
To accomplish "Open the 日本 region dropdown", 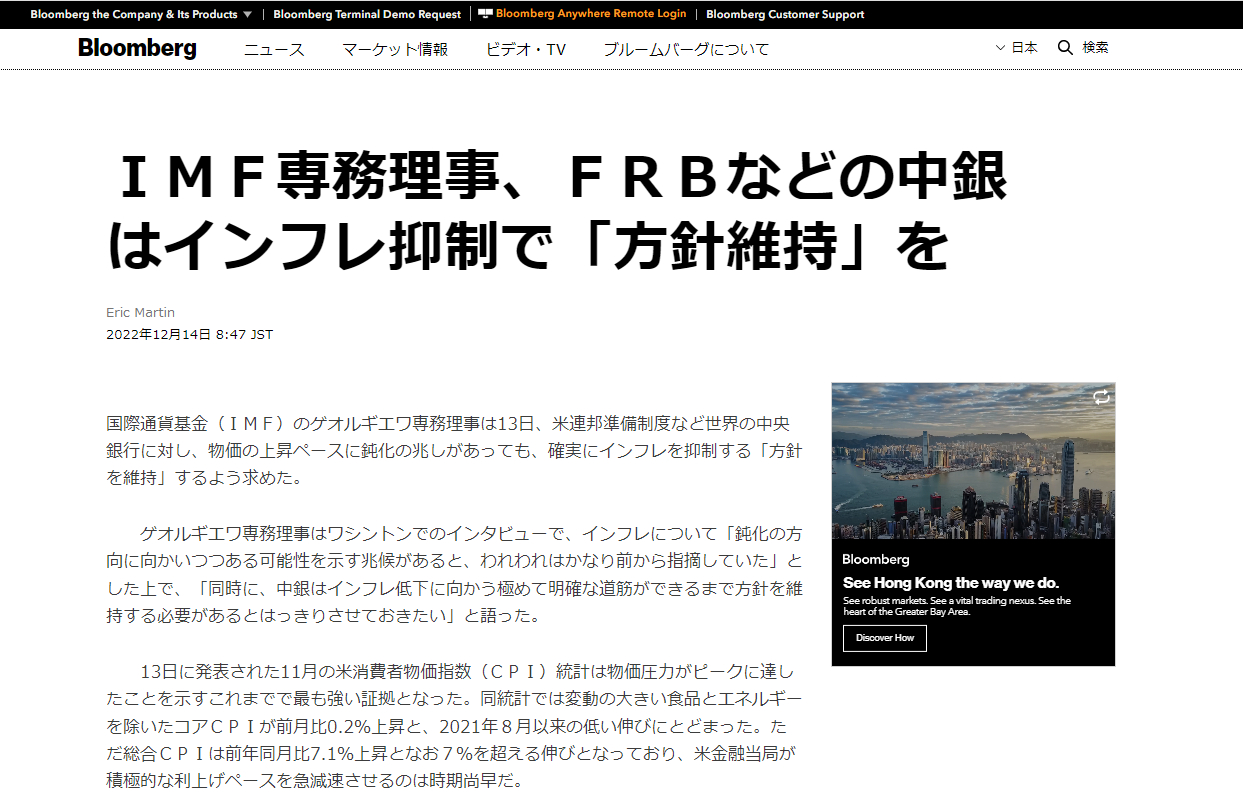I will tap(1017, 47).
